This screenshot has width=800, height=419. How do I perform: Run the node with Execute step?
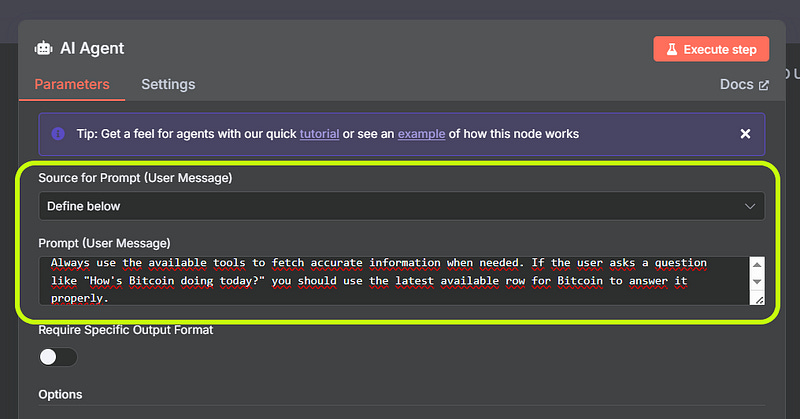click(711, 49)
